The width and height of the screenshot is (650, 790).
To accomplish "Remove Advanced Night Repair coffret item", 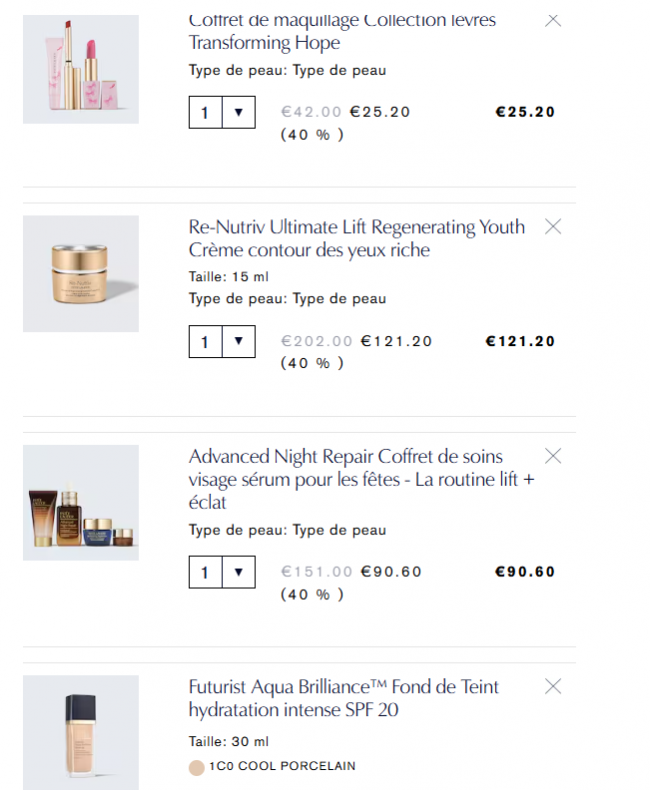I will [x=553, y=457].
